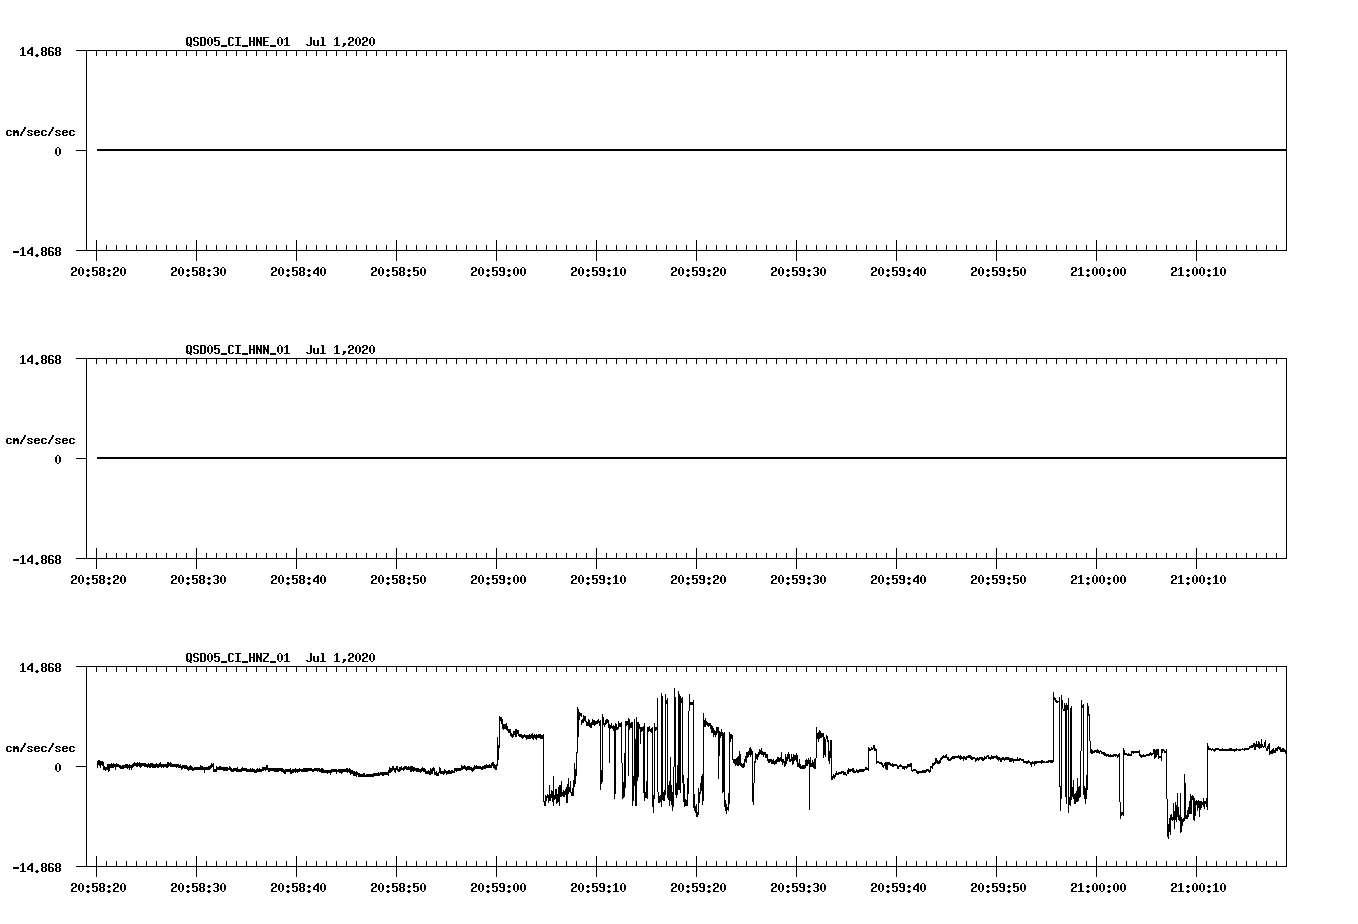Click the 20:58:20 time label under HNE plot
Screen dimensions: 1358x924
98,271
